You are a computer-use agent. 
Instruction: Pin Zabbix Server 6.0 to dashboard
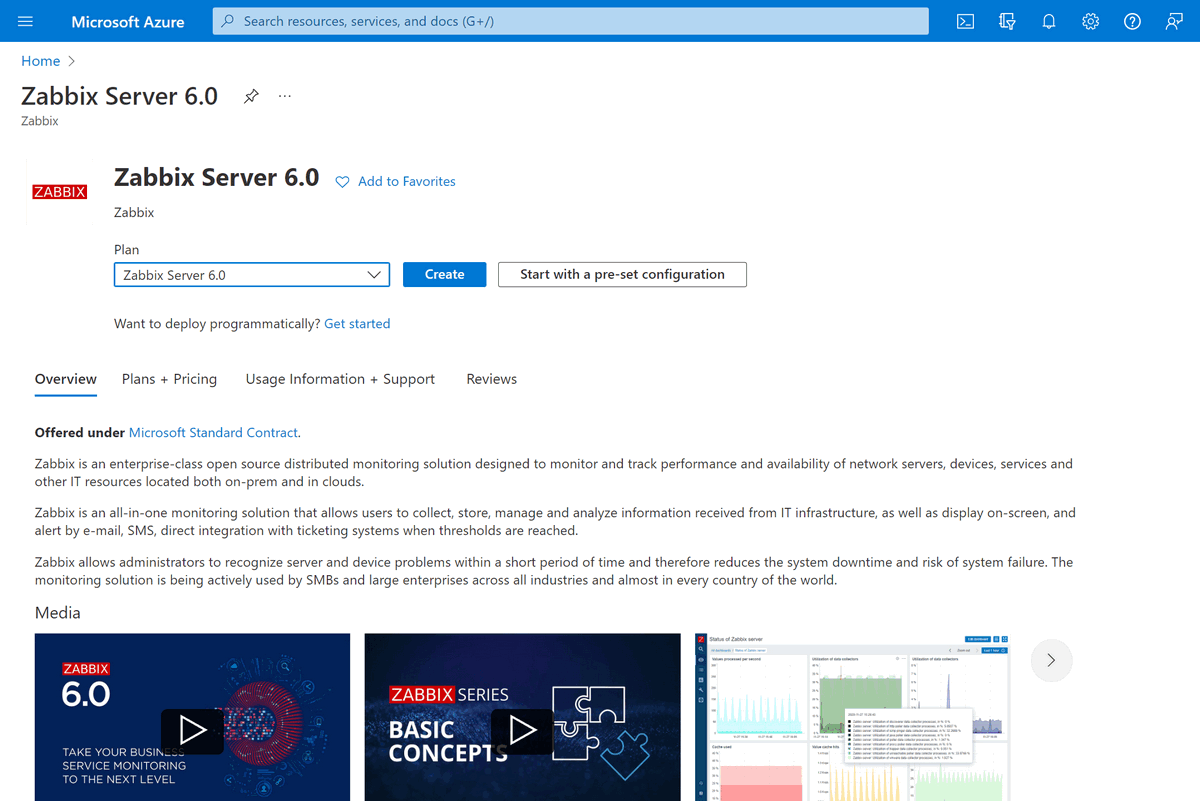click(251, 96)
